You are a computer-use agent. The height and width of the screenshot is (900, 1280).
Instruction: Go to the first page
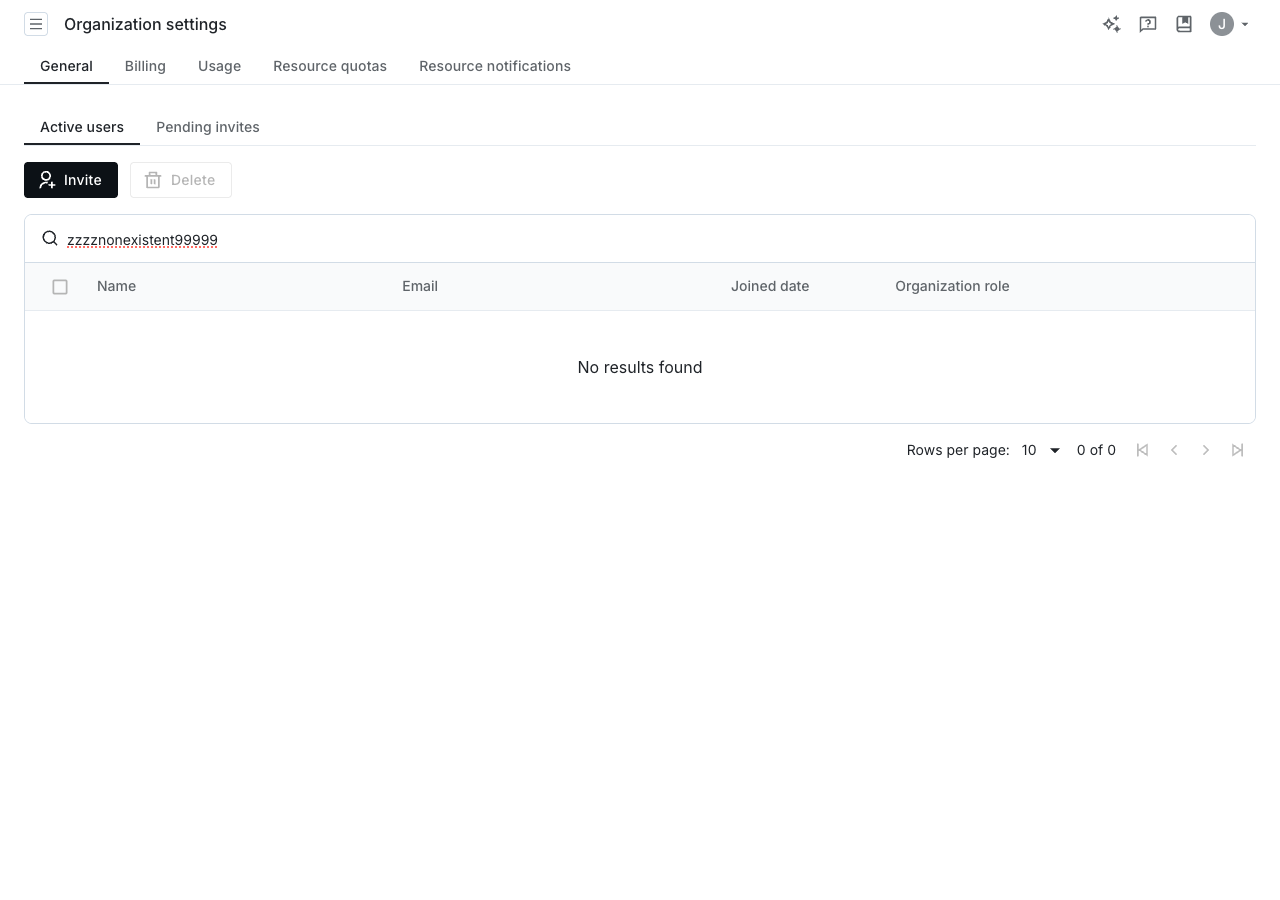click(x=1142, y=450)
